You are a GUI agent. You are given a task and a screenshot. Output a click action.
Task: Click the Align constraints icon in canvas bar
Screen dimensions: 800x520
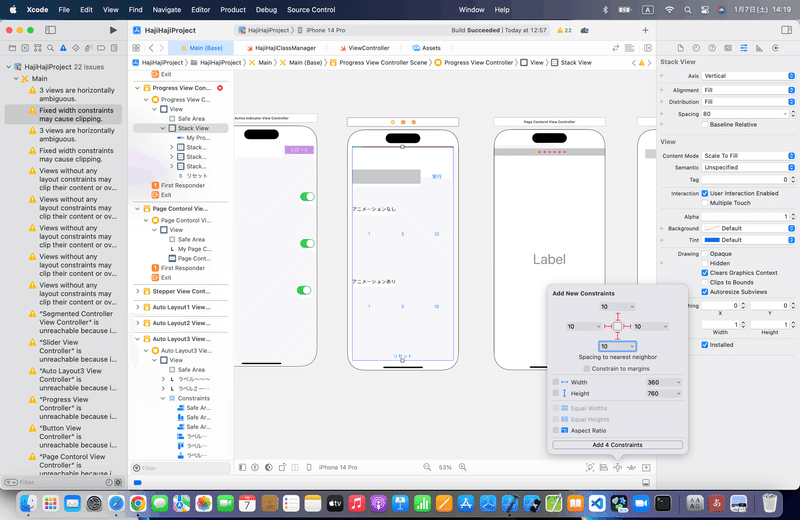pyautogui.click(x=604, y=467)
